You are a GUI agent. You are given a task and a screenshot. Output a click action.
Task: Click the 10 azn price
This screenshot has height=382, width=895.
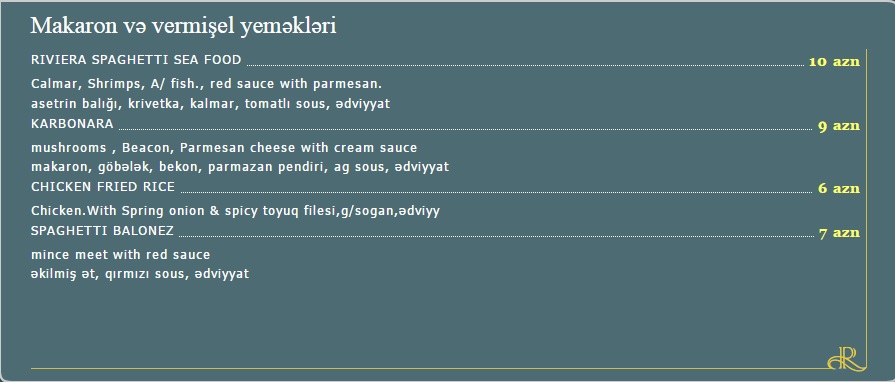pyautogui.click(x=834, y=62)
